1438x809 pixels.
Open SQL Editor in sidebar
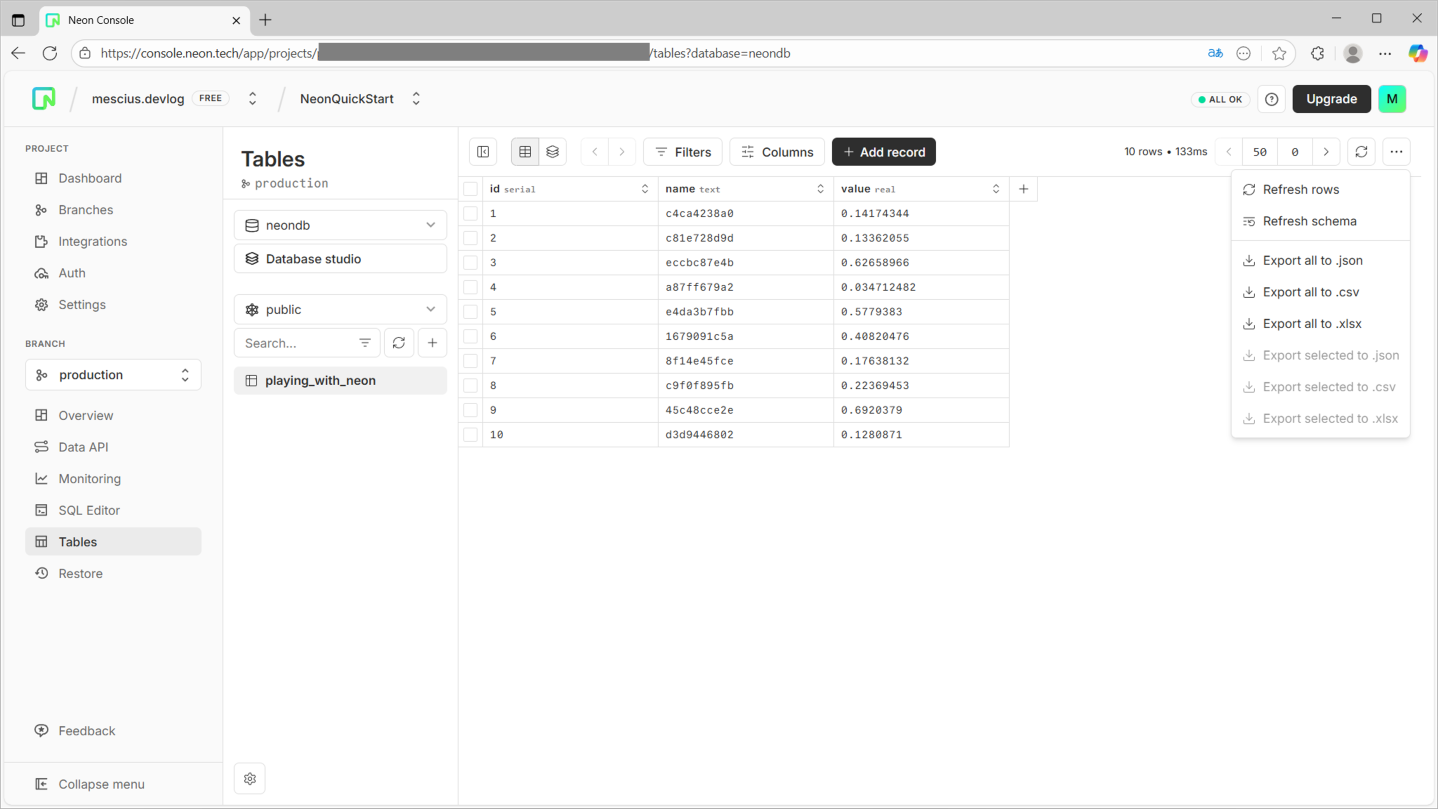coord(89,510)
